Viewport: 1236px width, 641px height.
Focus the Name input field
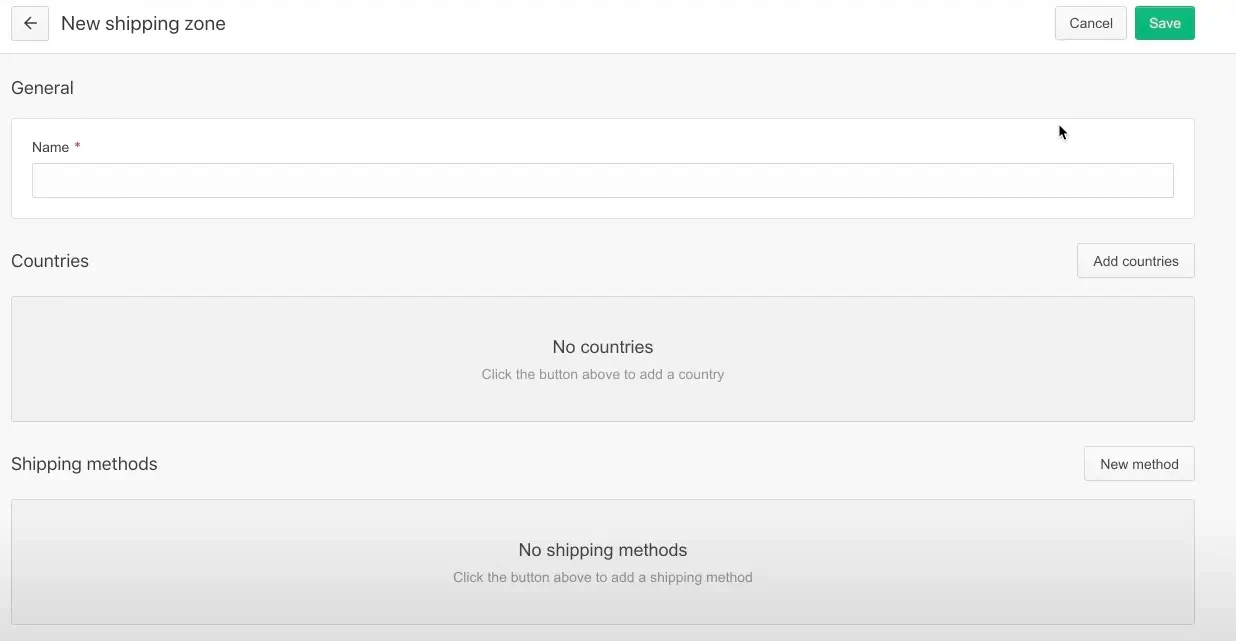(x=603, y=180)
